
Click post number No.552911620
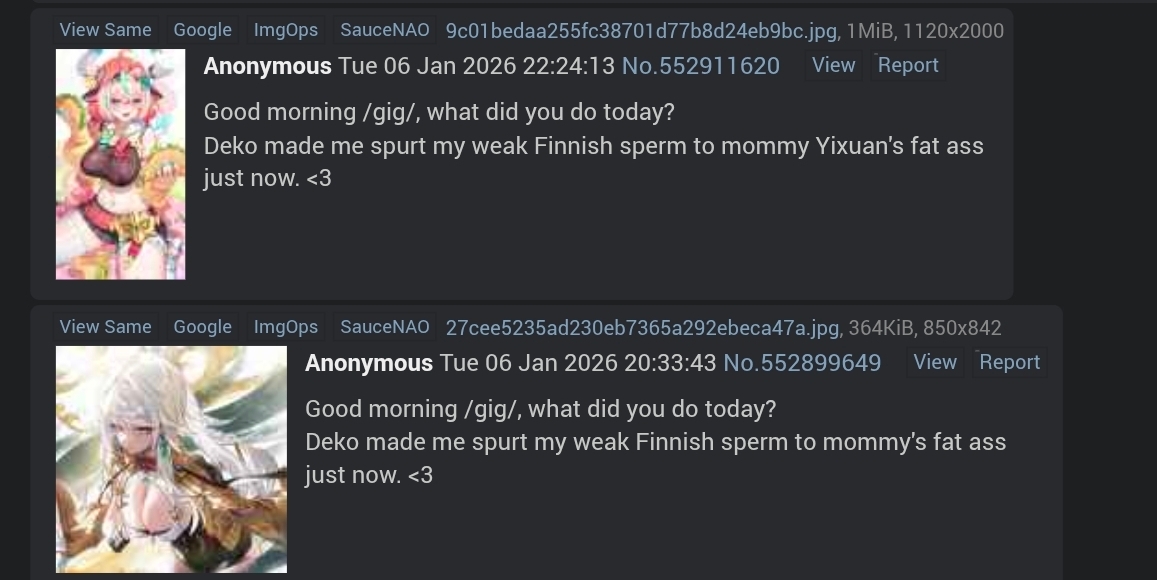point(700,66)
